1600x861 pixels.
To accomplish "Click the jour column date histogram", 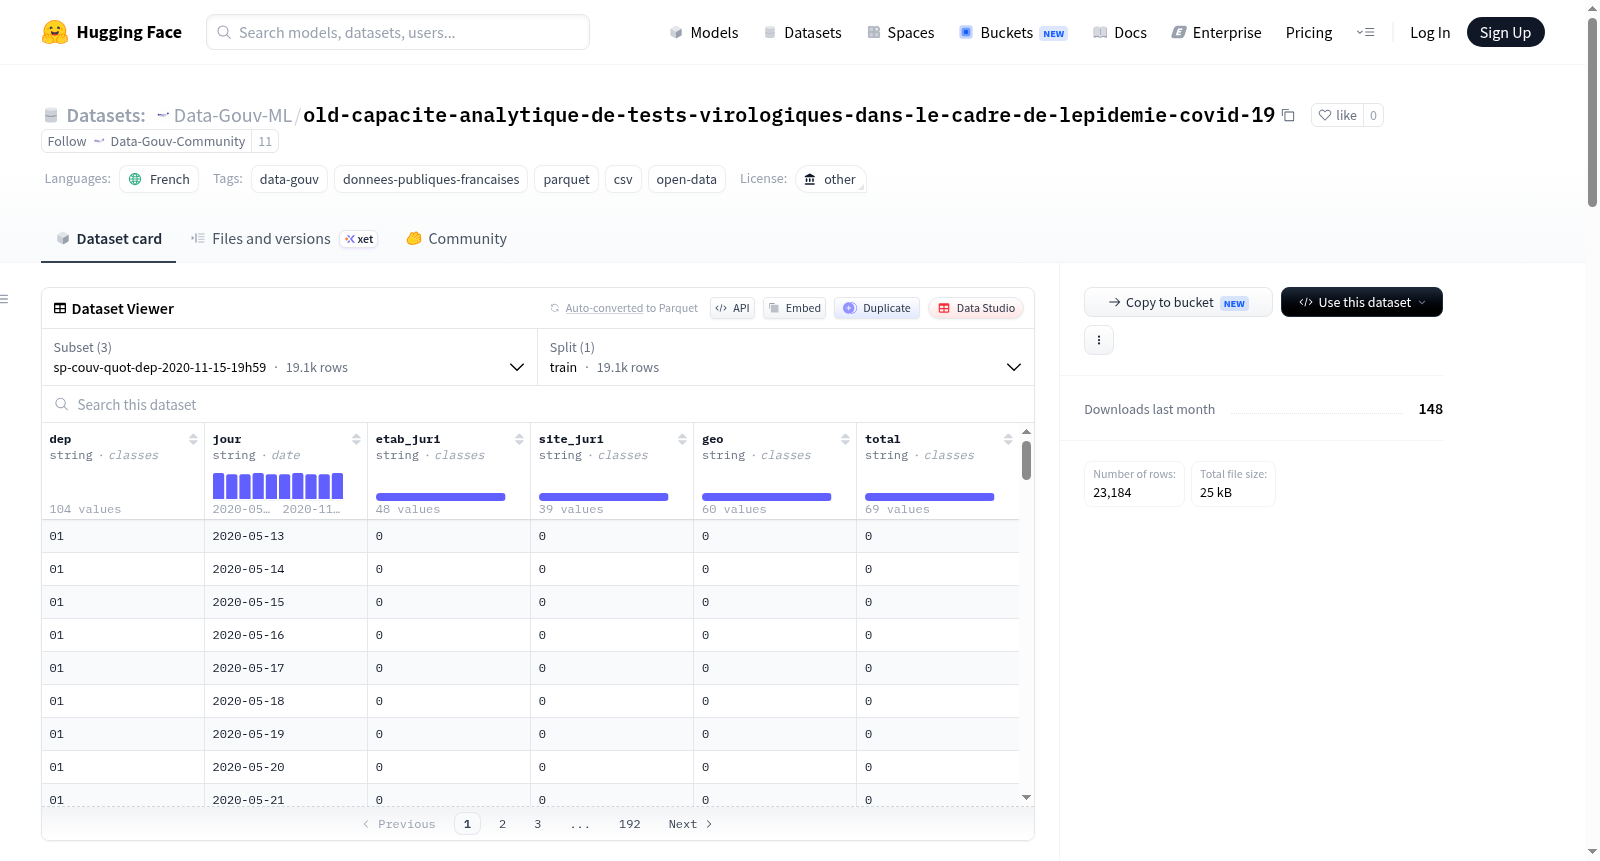I will 278,485.
